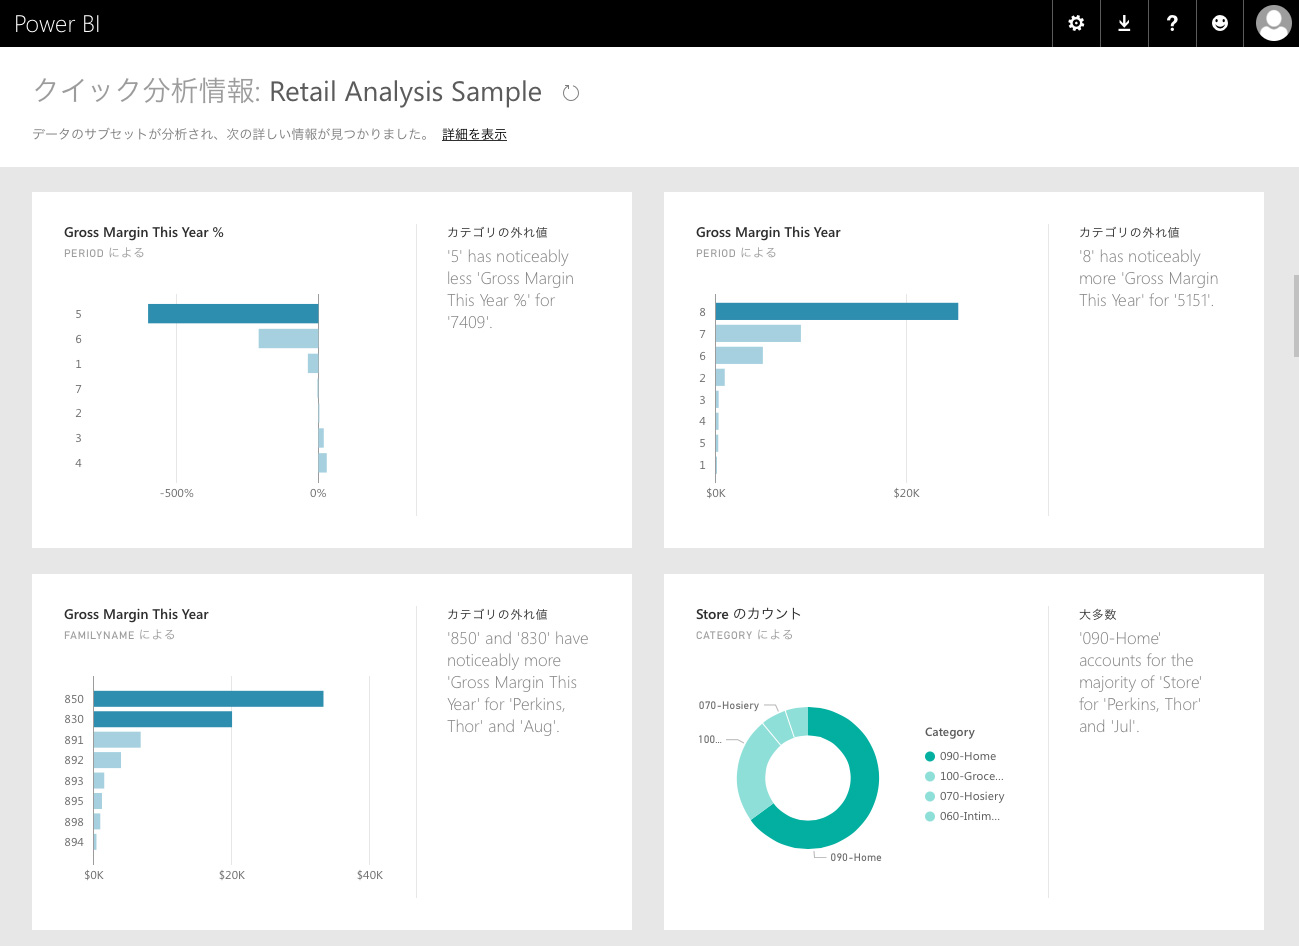Select the 830 family bar
This screenshot has width=1299, height=946.
pos(162,719)
